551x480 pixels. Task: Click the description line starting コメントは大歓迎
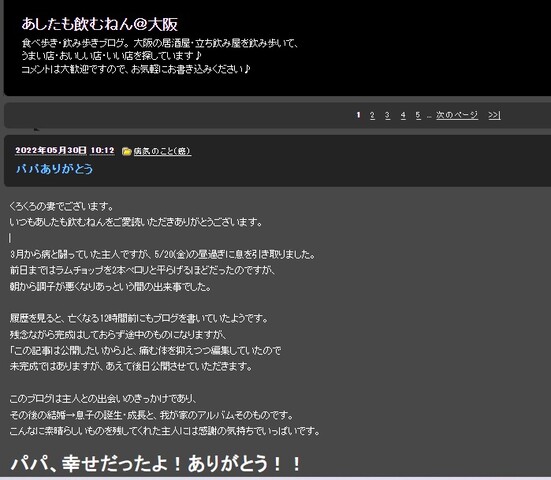[x=136, y=69]
